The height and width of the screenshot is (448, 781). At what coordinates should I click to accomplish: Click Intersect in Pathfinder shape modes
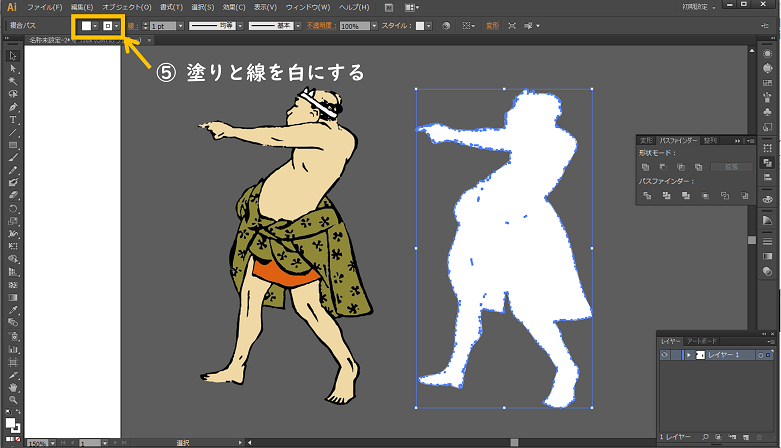pos(681,167)
